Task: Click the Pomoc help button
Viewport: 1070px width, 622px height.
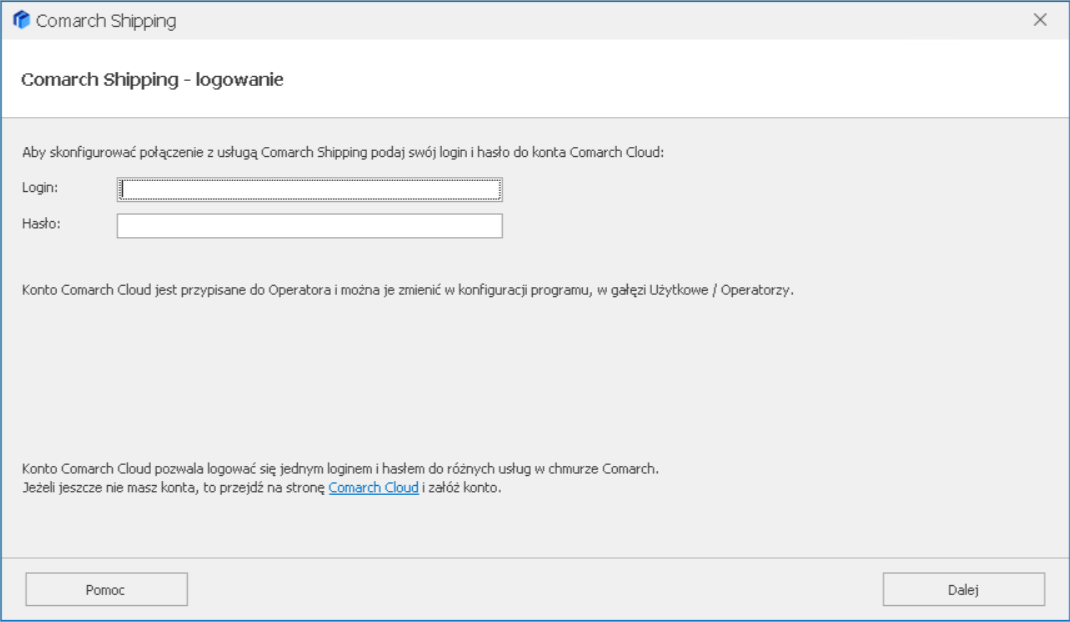Action: pyautogui.click(x=106, y=589)
